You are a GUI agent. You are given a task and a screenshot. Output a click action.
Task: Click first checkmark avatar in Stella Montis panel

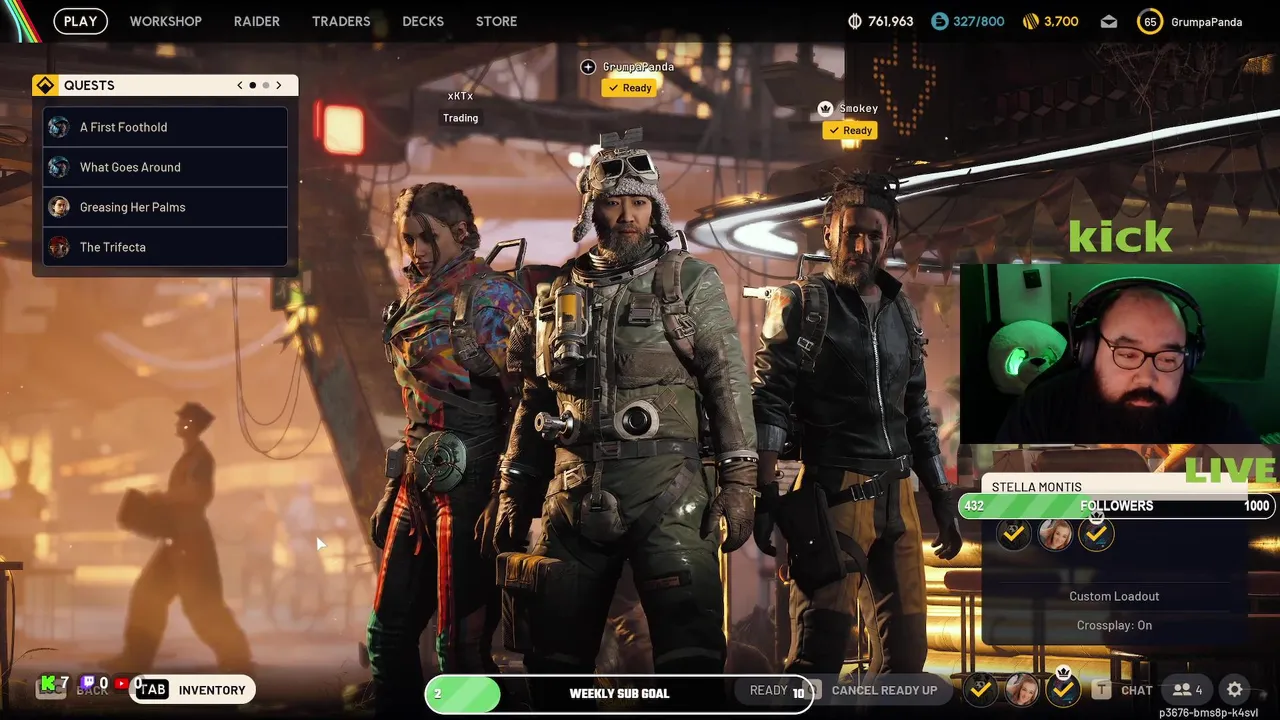click(1014, 535)
